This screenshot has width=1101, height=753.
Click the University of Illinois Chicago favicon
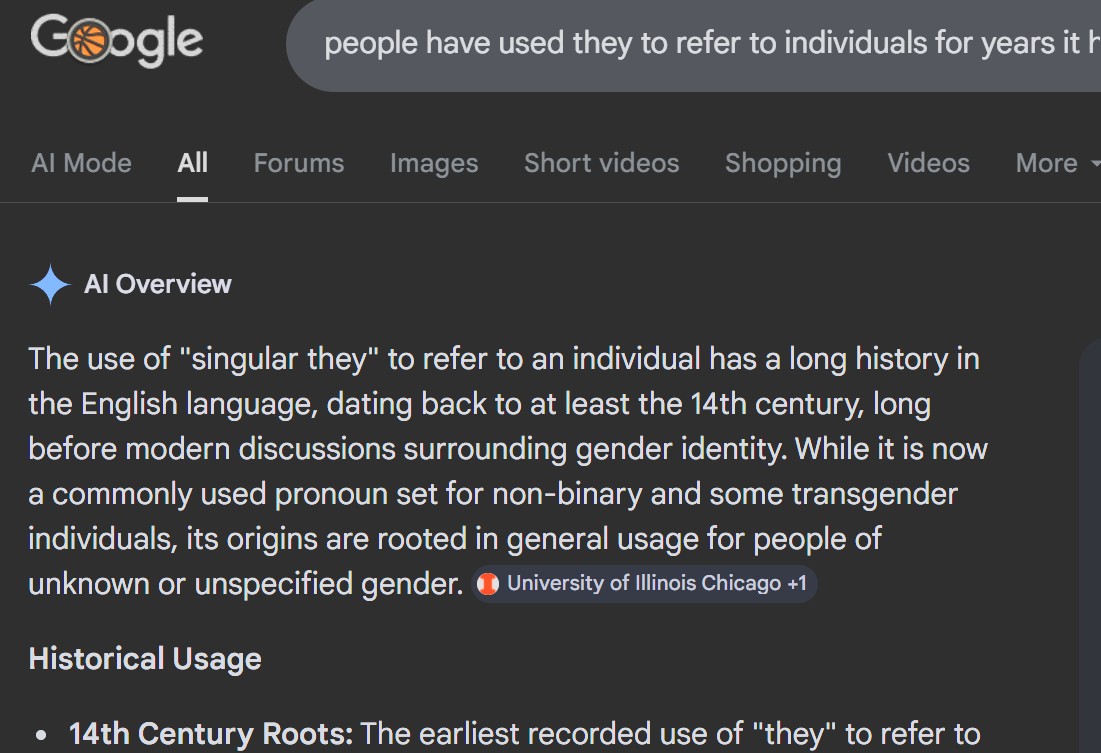point(488,584)
